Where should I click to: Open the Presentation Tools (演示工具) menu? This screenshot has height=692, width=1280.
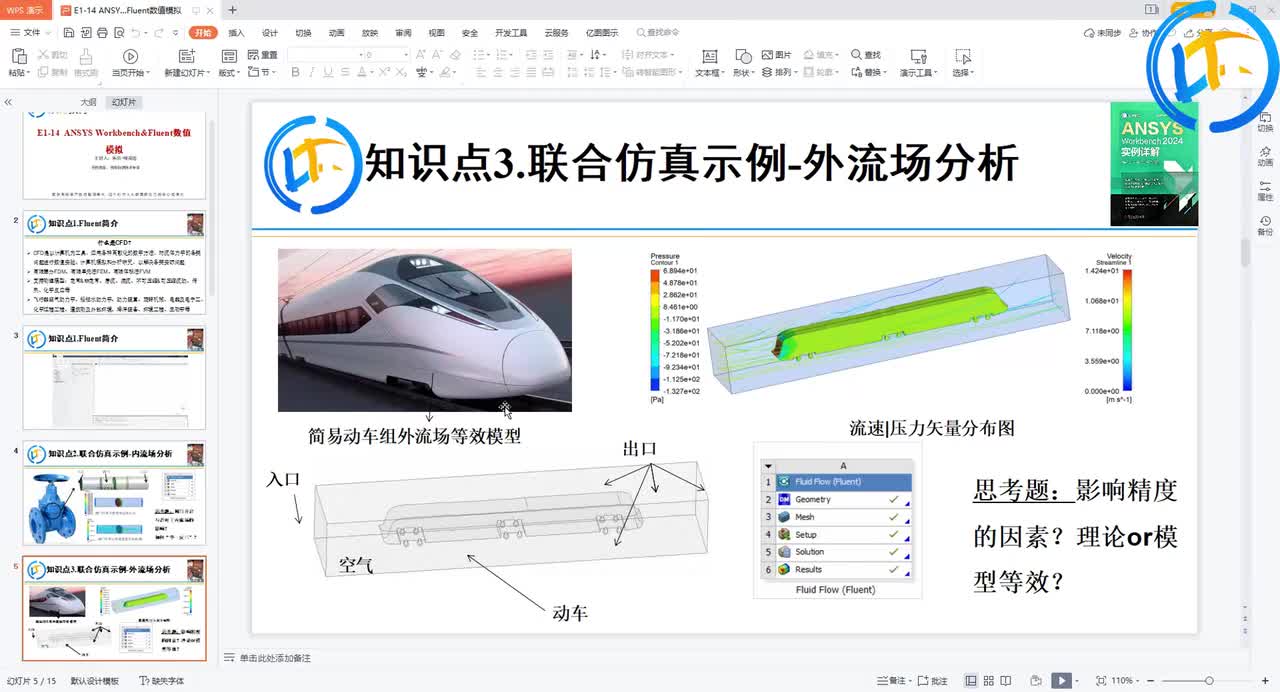pos(918,62)
